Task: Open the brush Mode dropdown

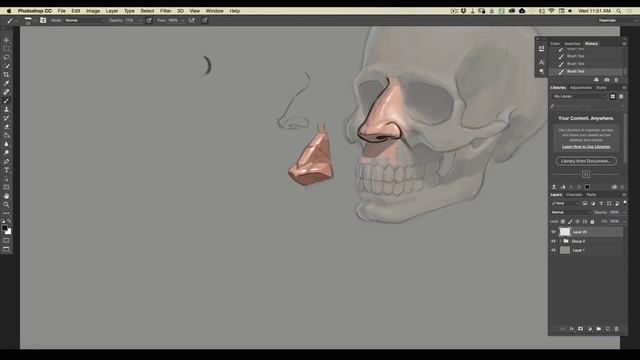Action: coord(85,20)
